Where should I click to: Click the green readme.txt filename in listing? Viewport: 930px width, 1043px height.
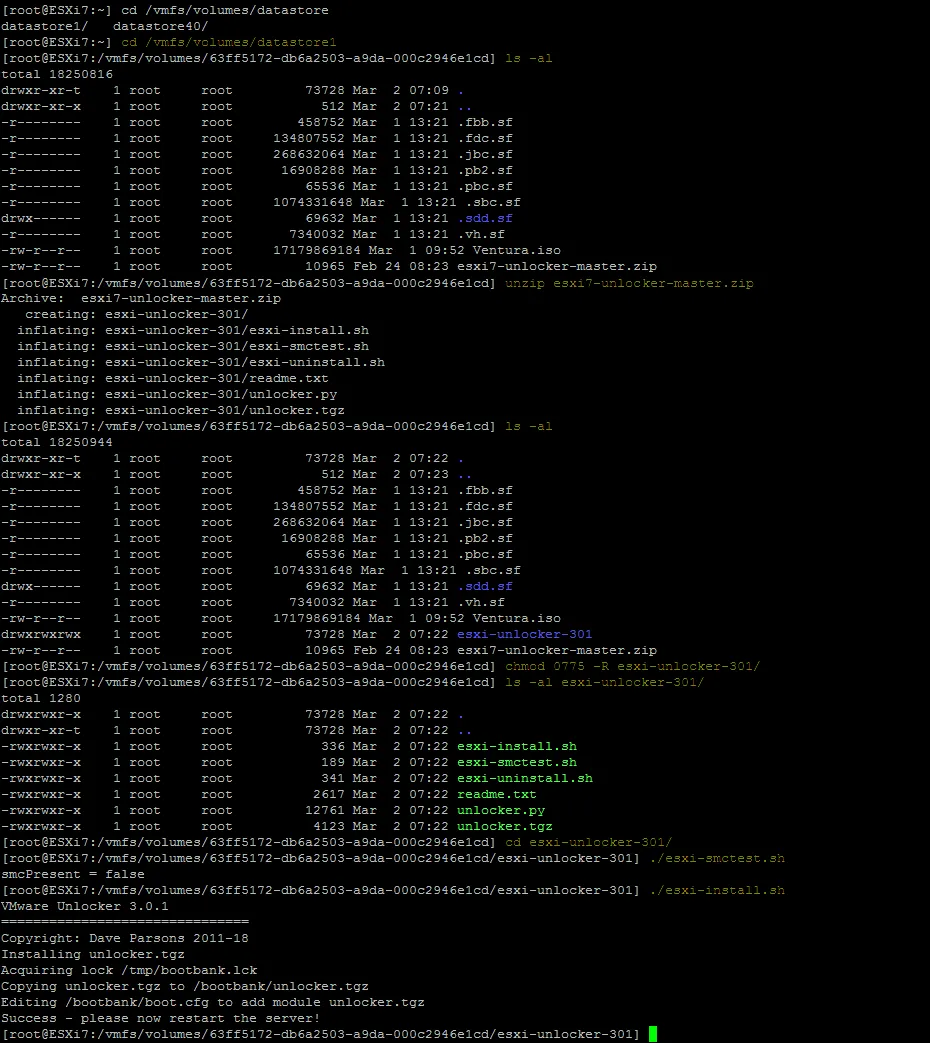click(x=496, y=794)
